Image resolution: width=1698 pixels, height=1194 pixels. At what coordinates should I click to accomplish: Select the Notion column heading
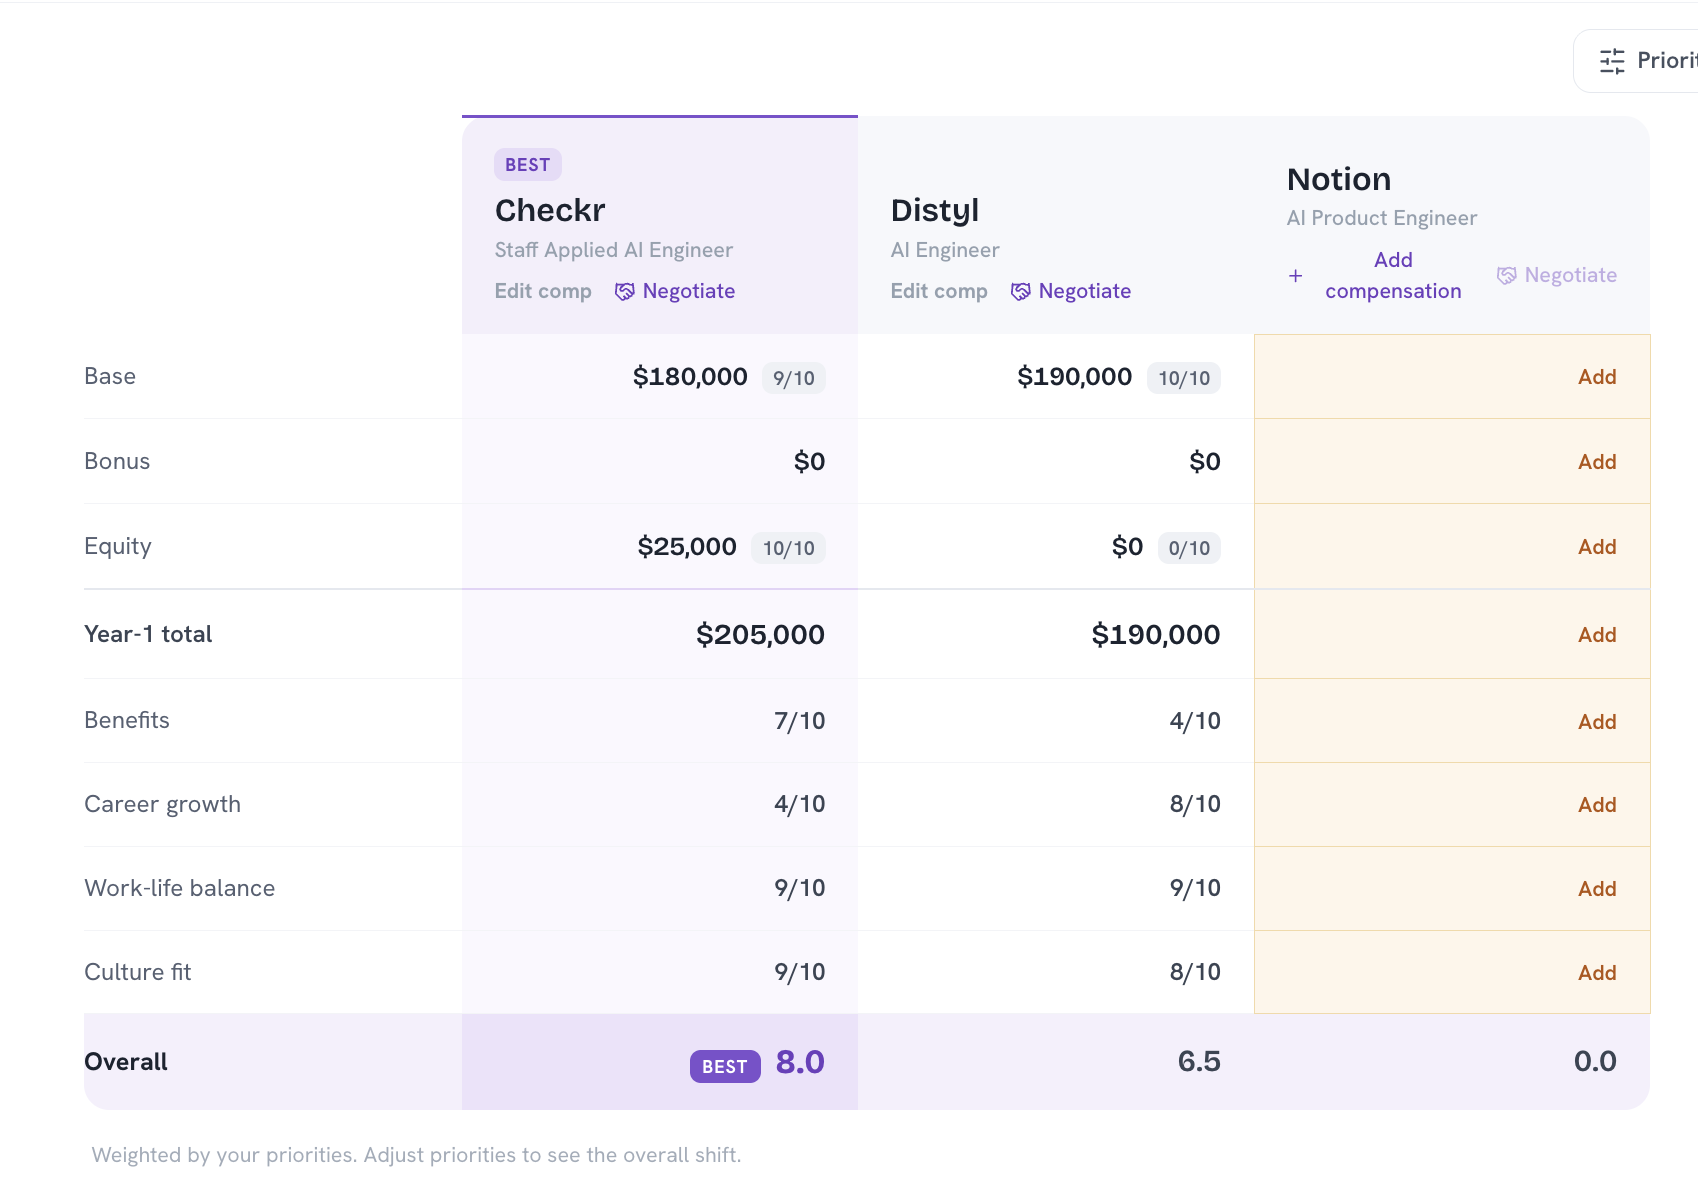(x=1339, y=179)
